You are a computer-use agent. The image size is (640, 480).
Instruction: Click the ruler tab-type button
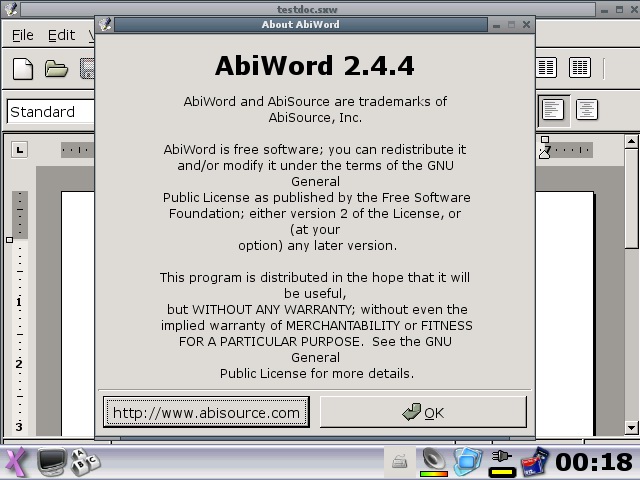click(x=19, y=150)
